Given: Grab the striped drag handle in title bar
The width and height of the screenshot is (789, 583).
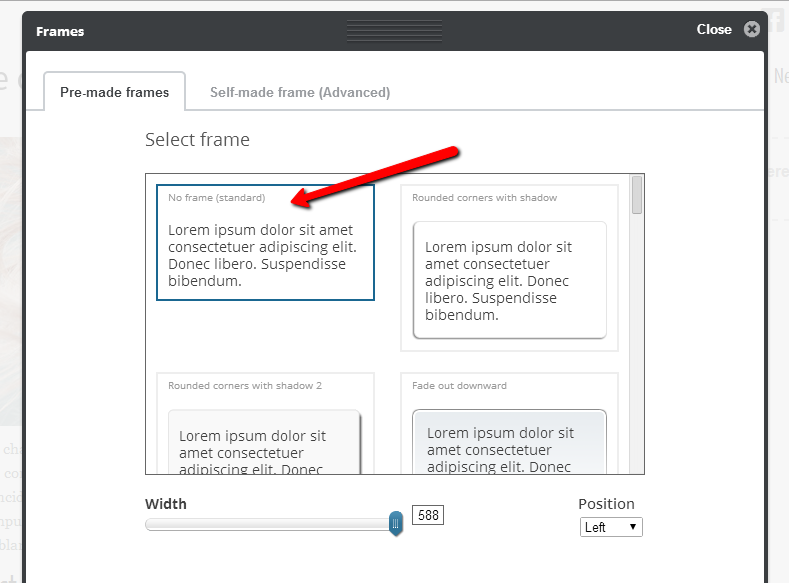Looking at the screenshot, I should (x=394, y=31).
